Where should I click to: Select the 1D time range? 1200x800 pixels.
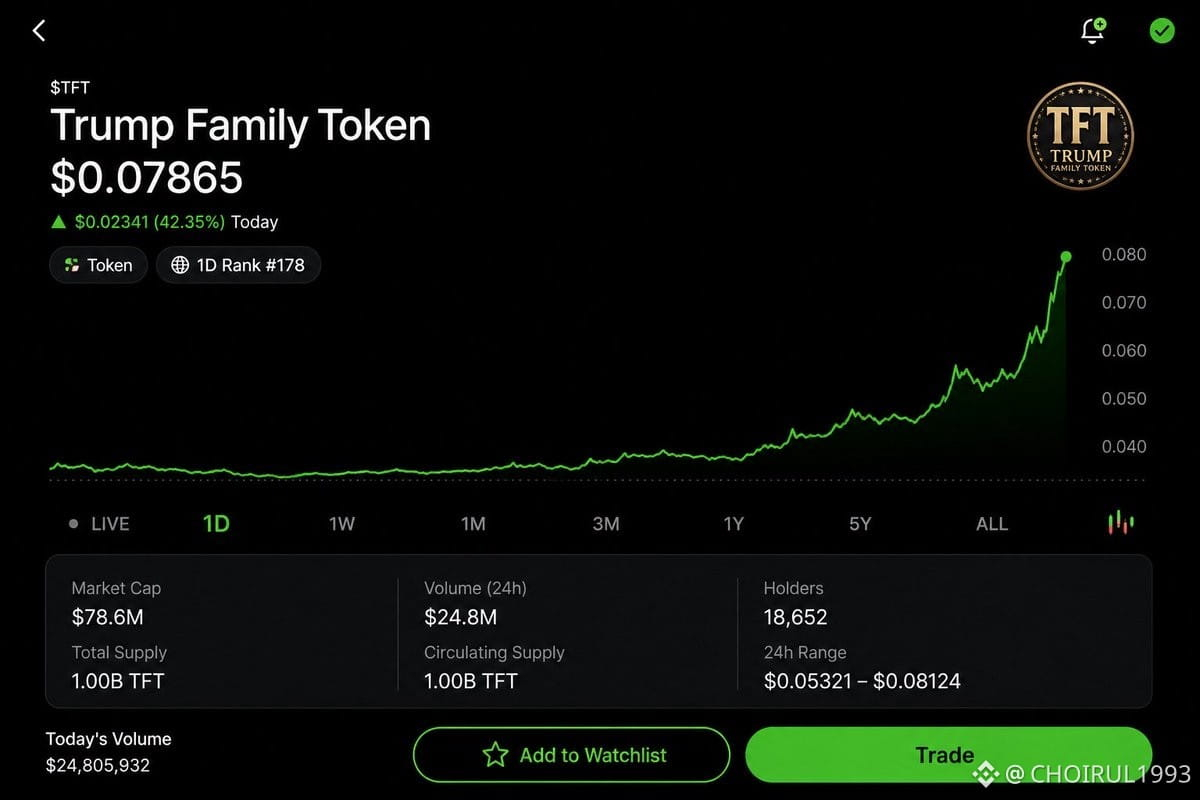(x=216, y=523)
